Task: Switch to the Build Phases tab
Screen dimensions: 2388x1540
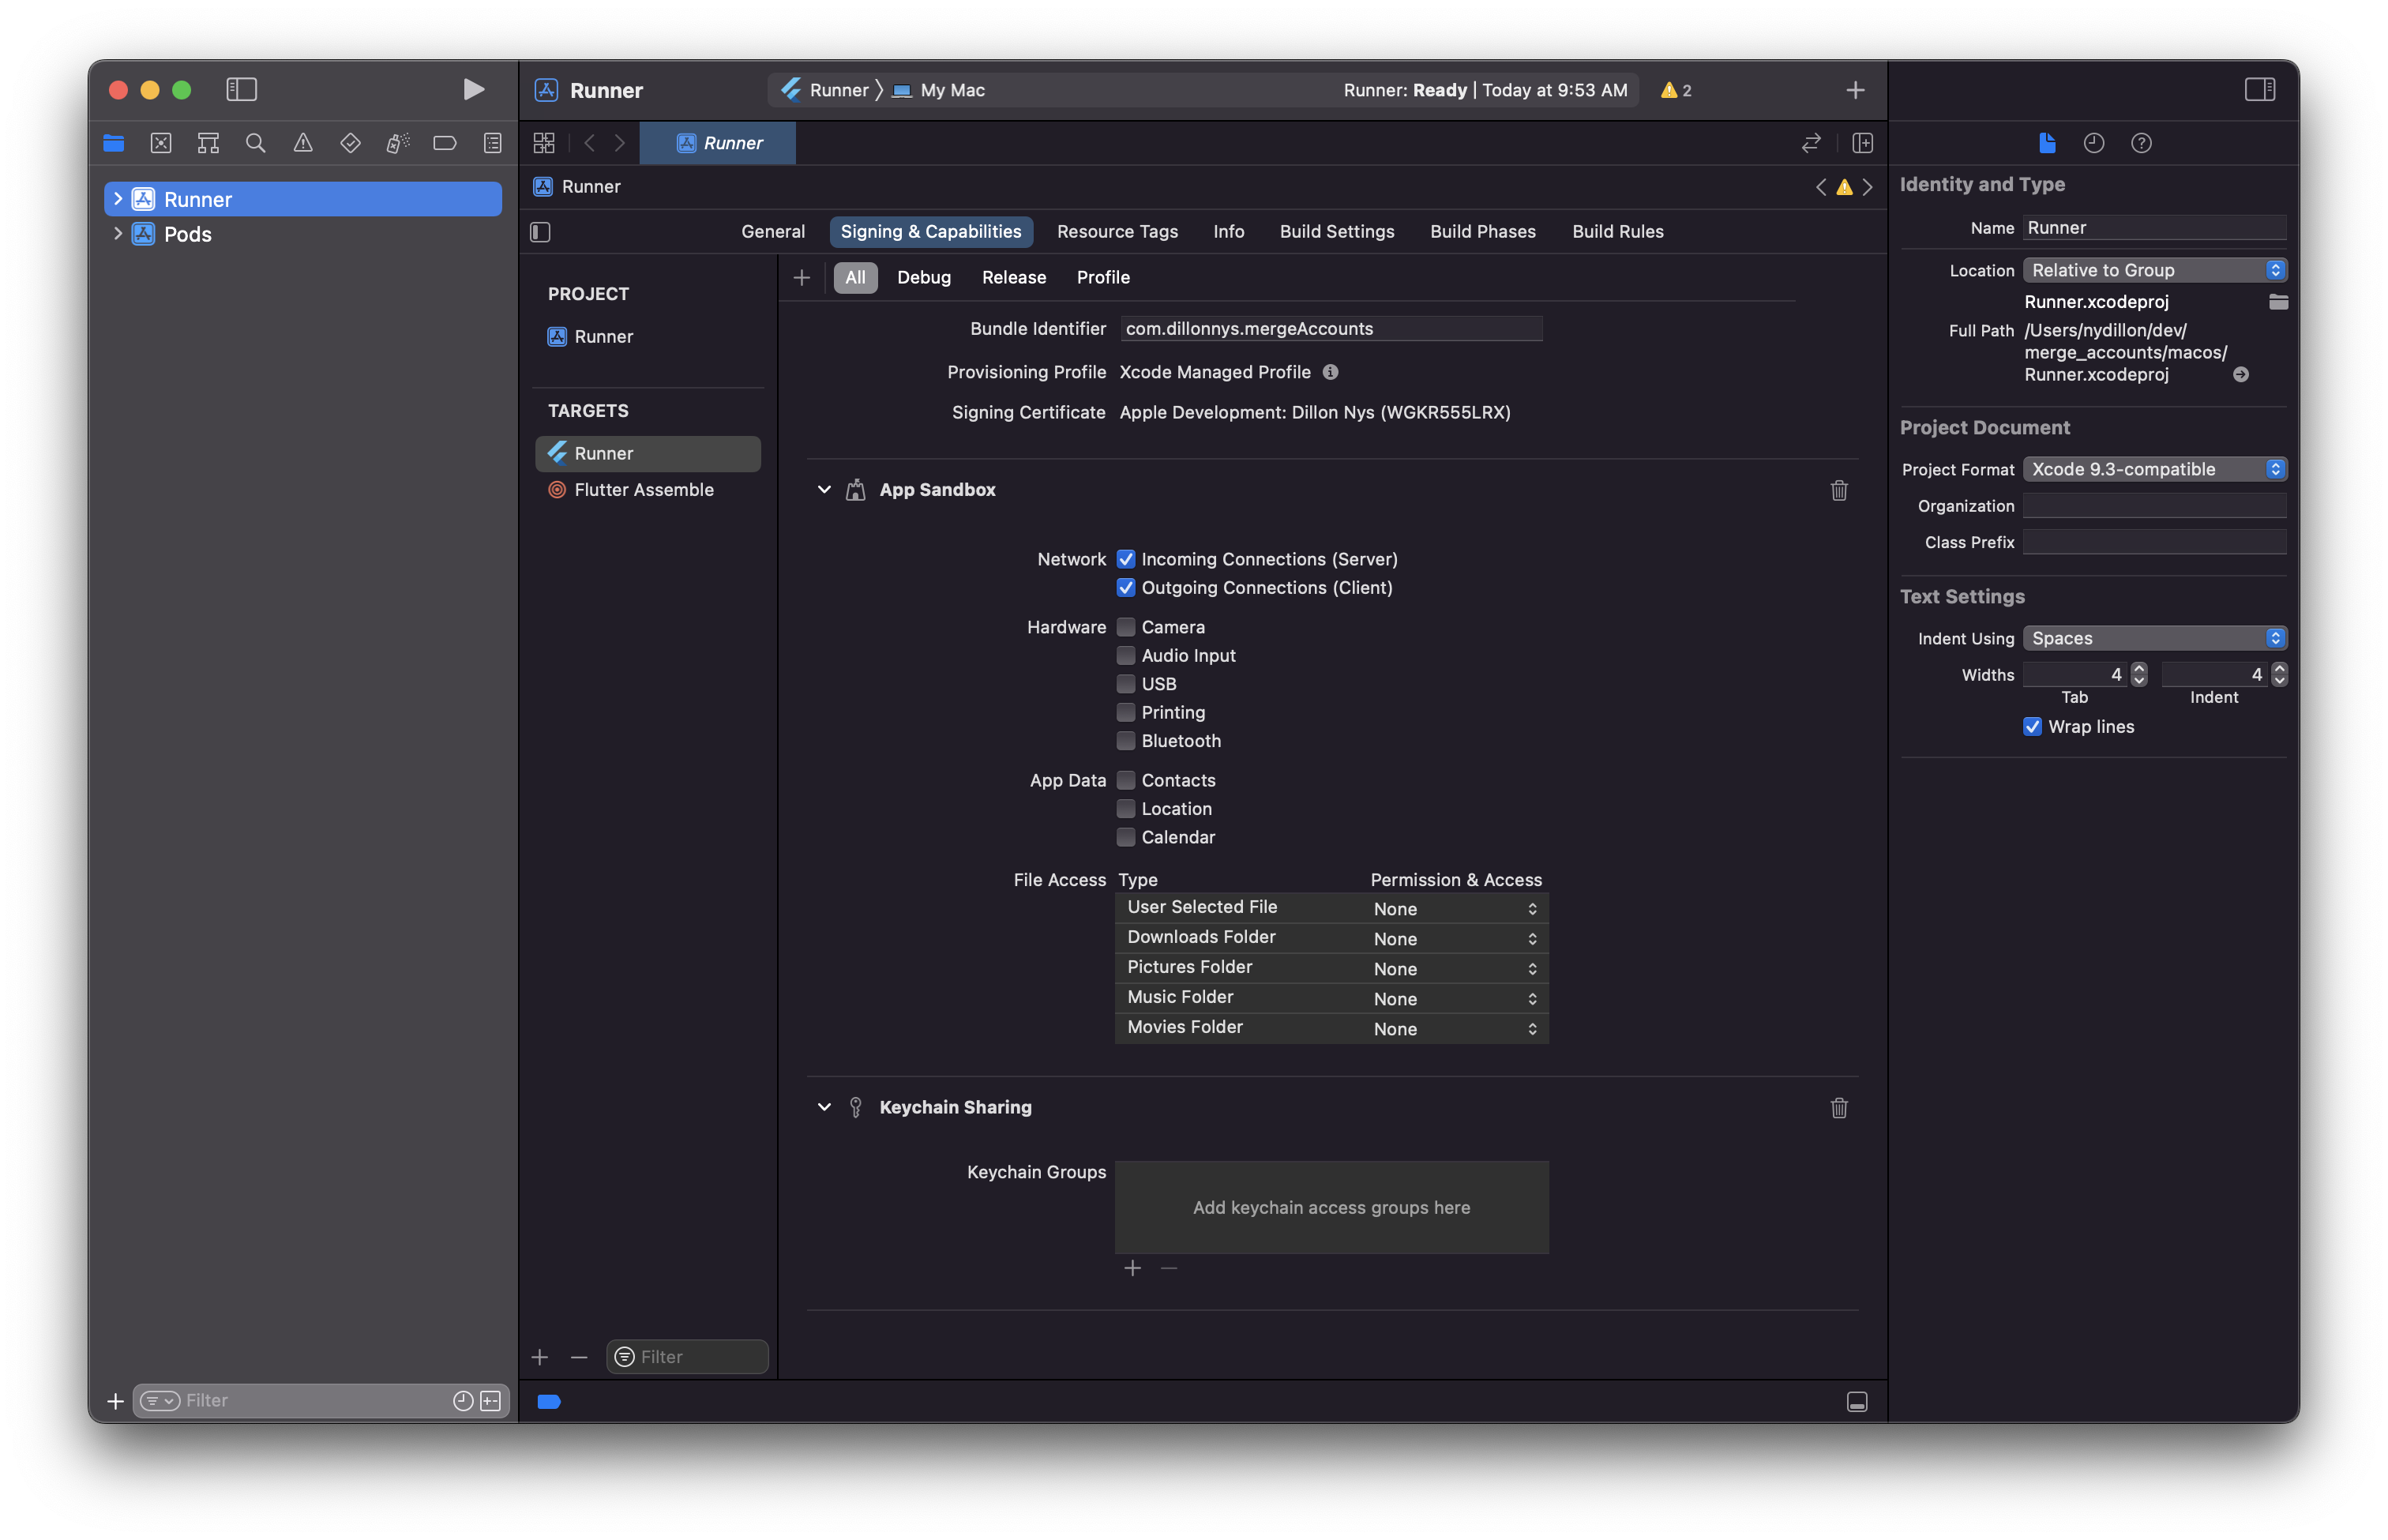Action: click(1482, 232)
